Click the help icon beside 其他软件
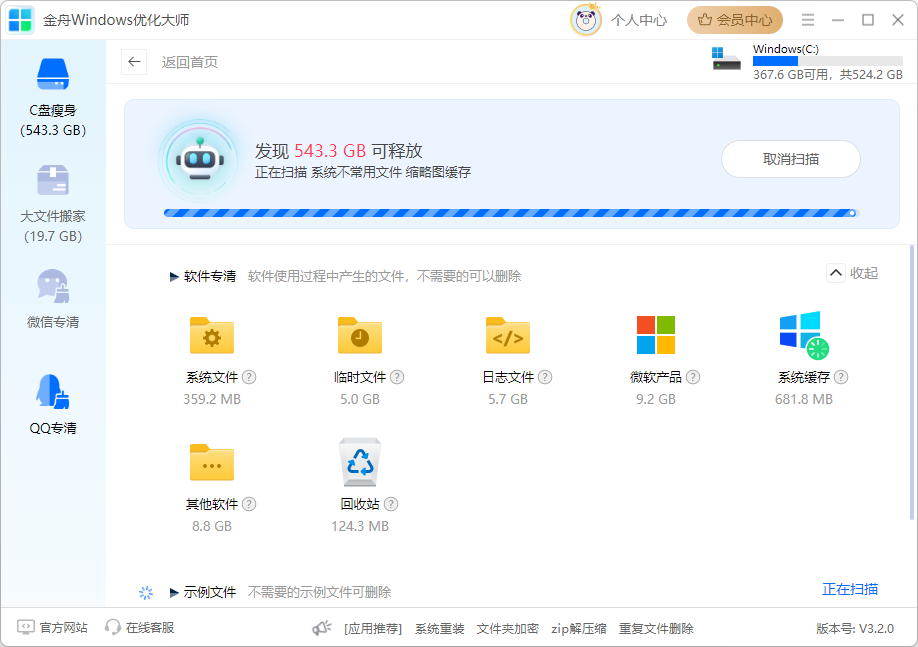The image size is (918, 647). (249, 504)
